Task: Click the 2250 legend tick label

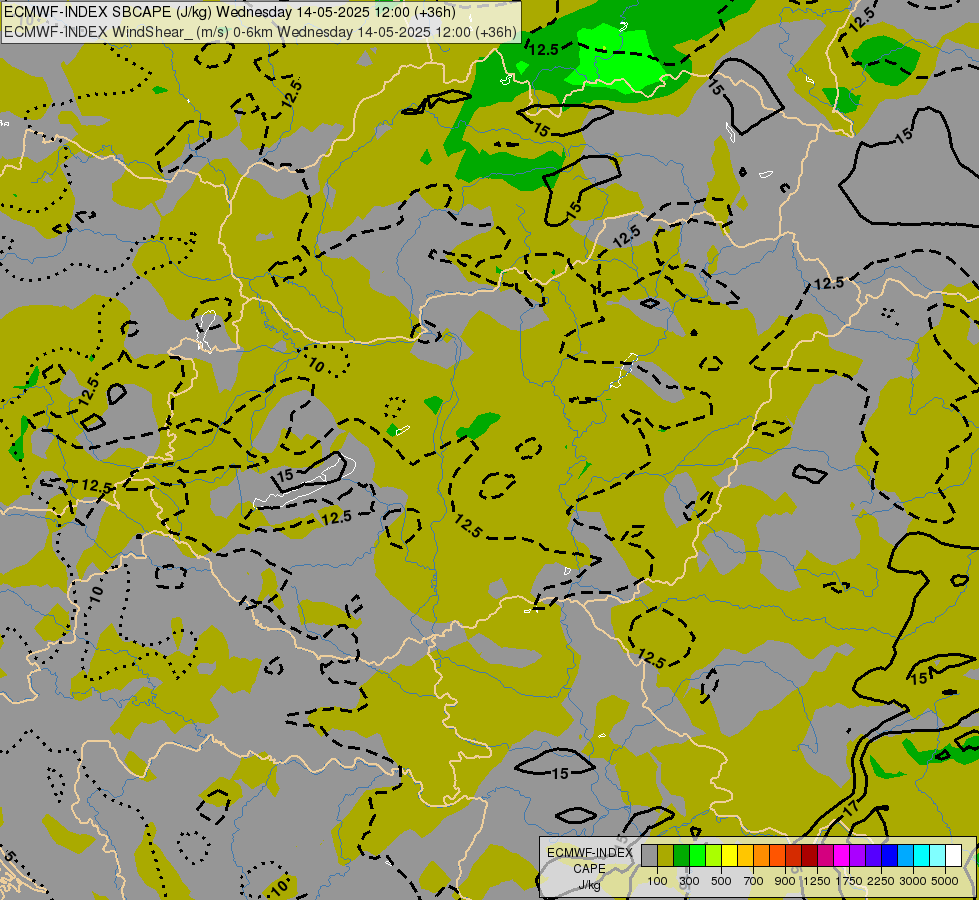Action: [x=881, y=881]
